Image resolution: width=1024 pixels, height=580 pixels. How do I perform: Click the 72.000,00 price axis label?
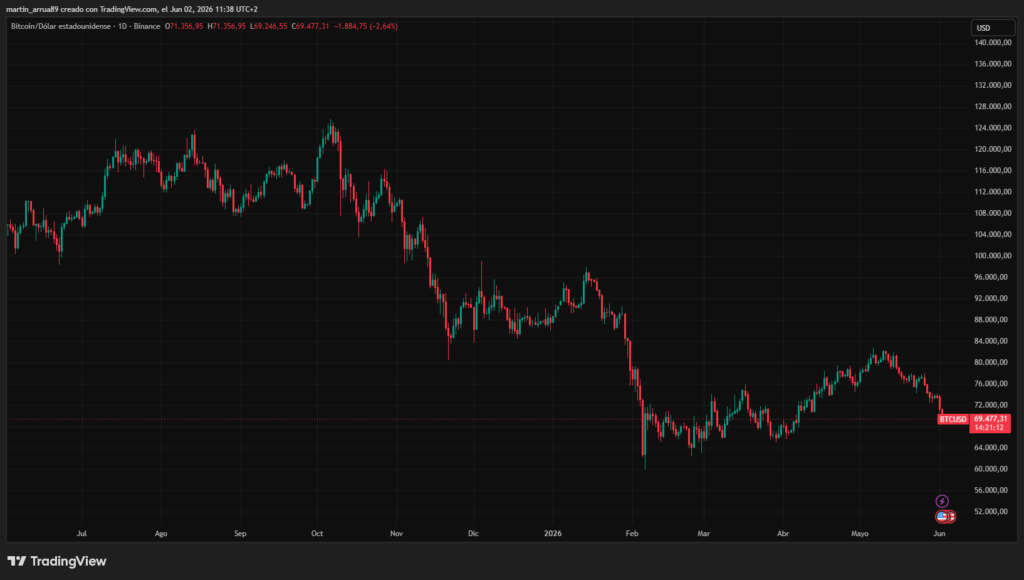point(993,405)
